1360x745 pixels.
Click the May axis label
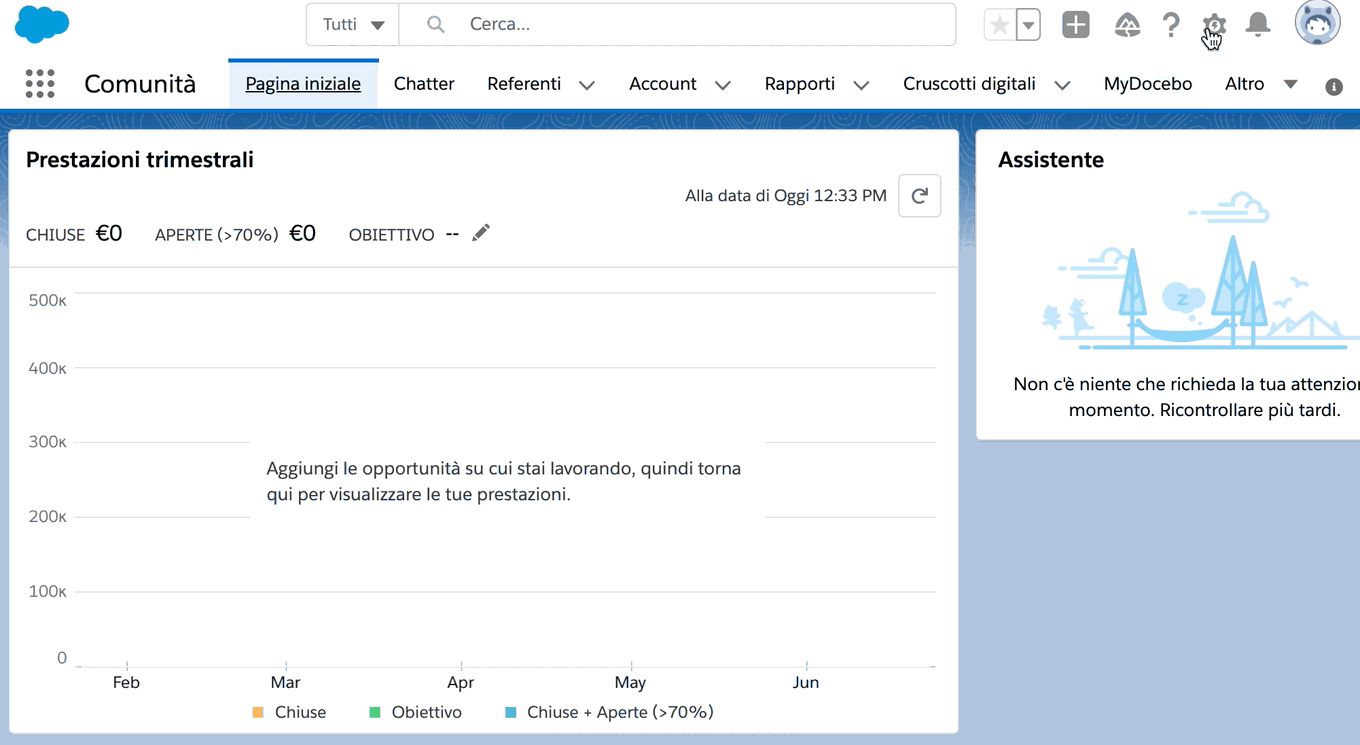click(x=630, y=683)
